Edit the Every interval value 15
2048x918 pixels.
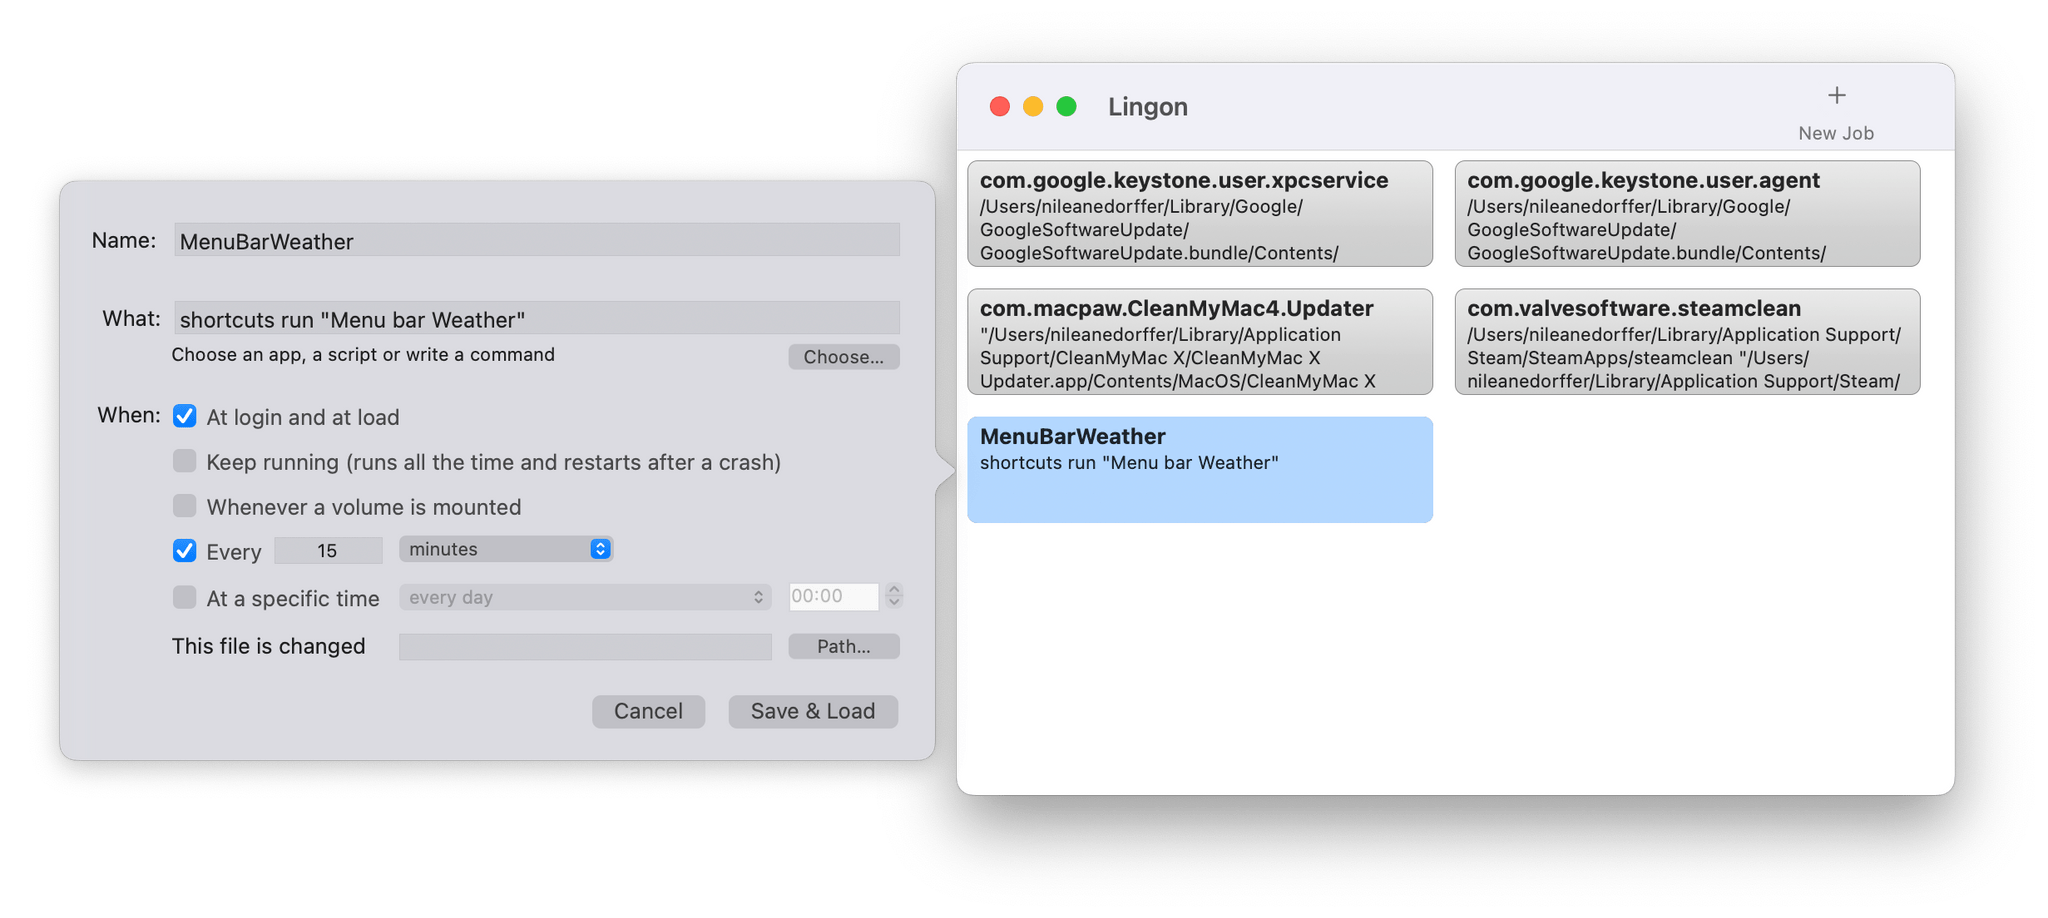pos(328,550)
